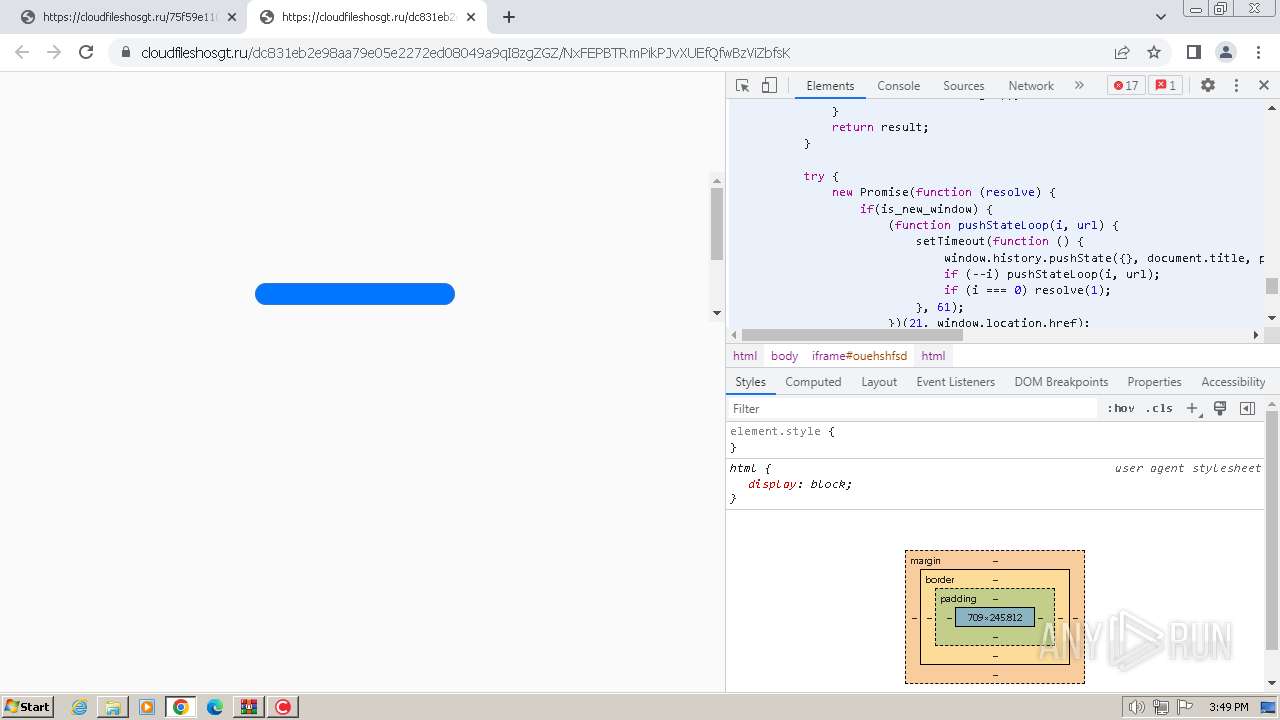Toggle the browser side panel
The image size is (1280, 720).
coord(1193,52)
